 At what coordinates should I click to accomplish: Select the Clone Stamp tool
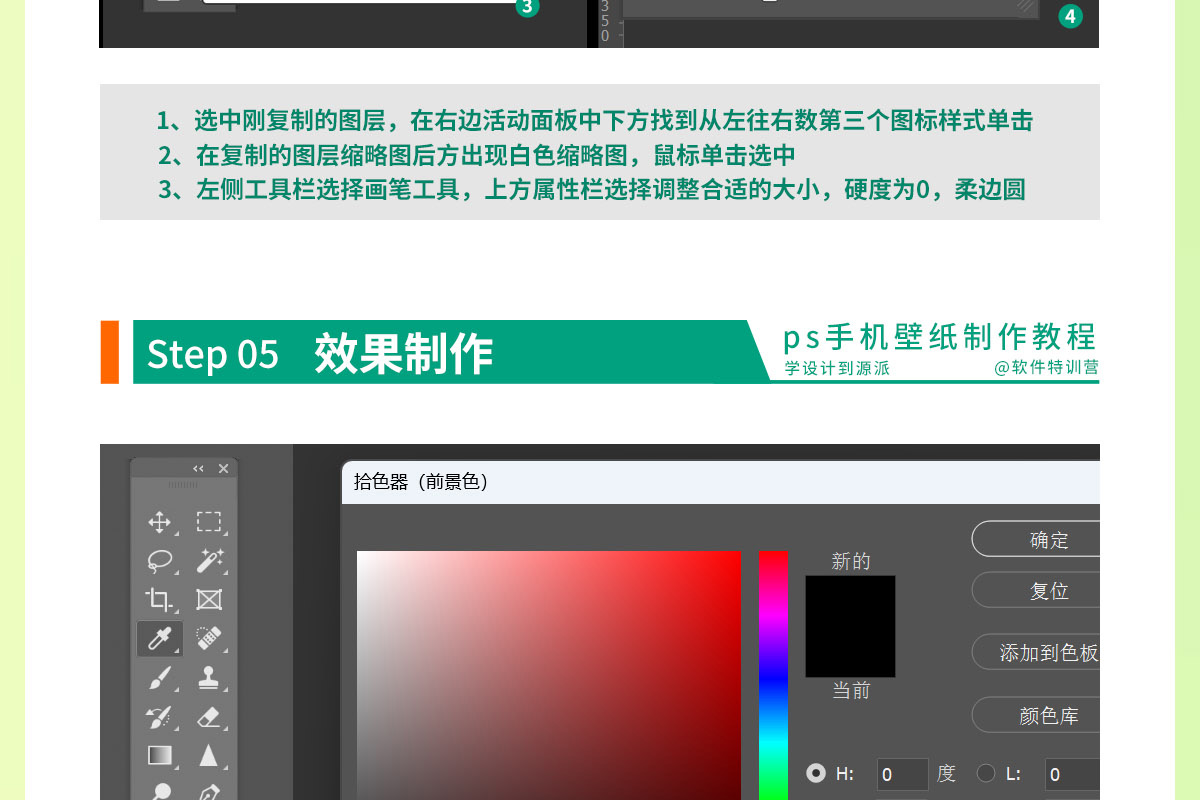point(208,678)
